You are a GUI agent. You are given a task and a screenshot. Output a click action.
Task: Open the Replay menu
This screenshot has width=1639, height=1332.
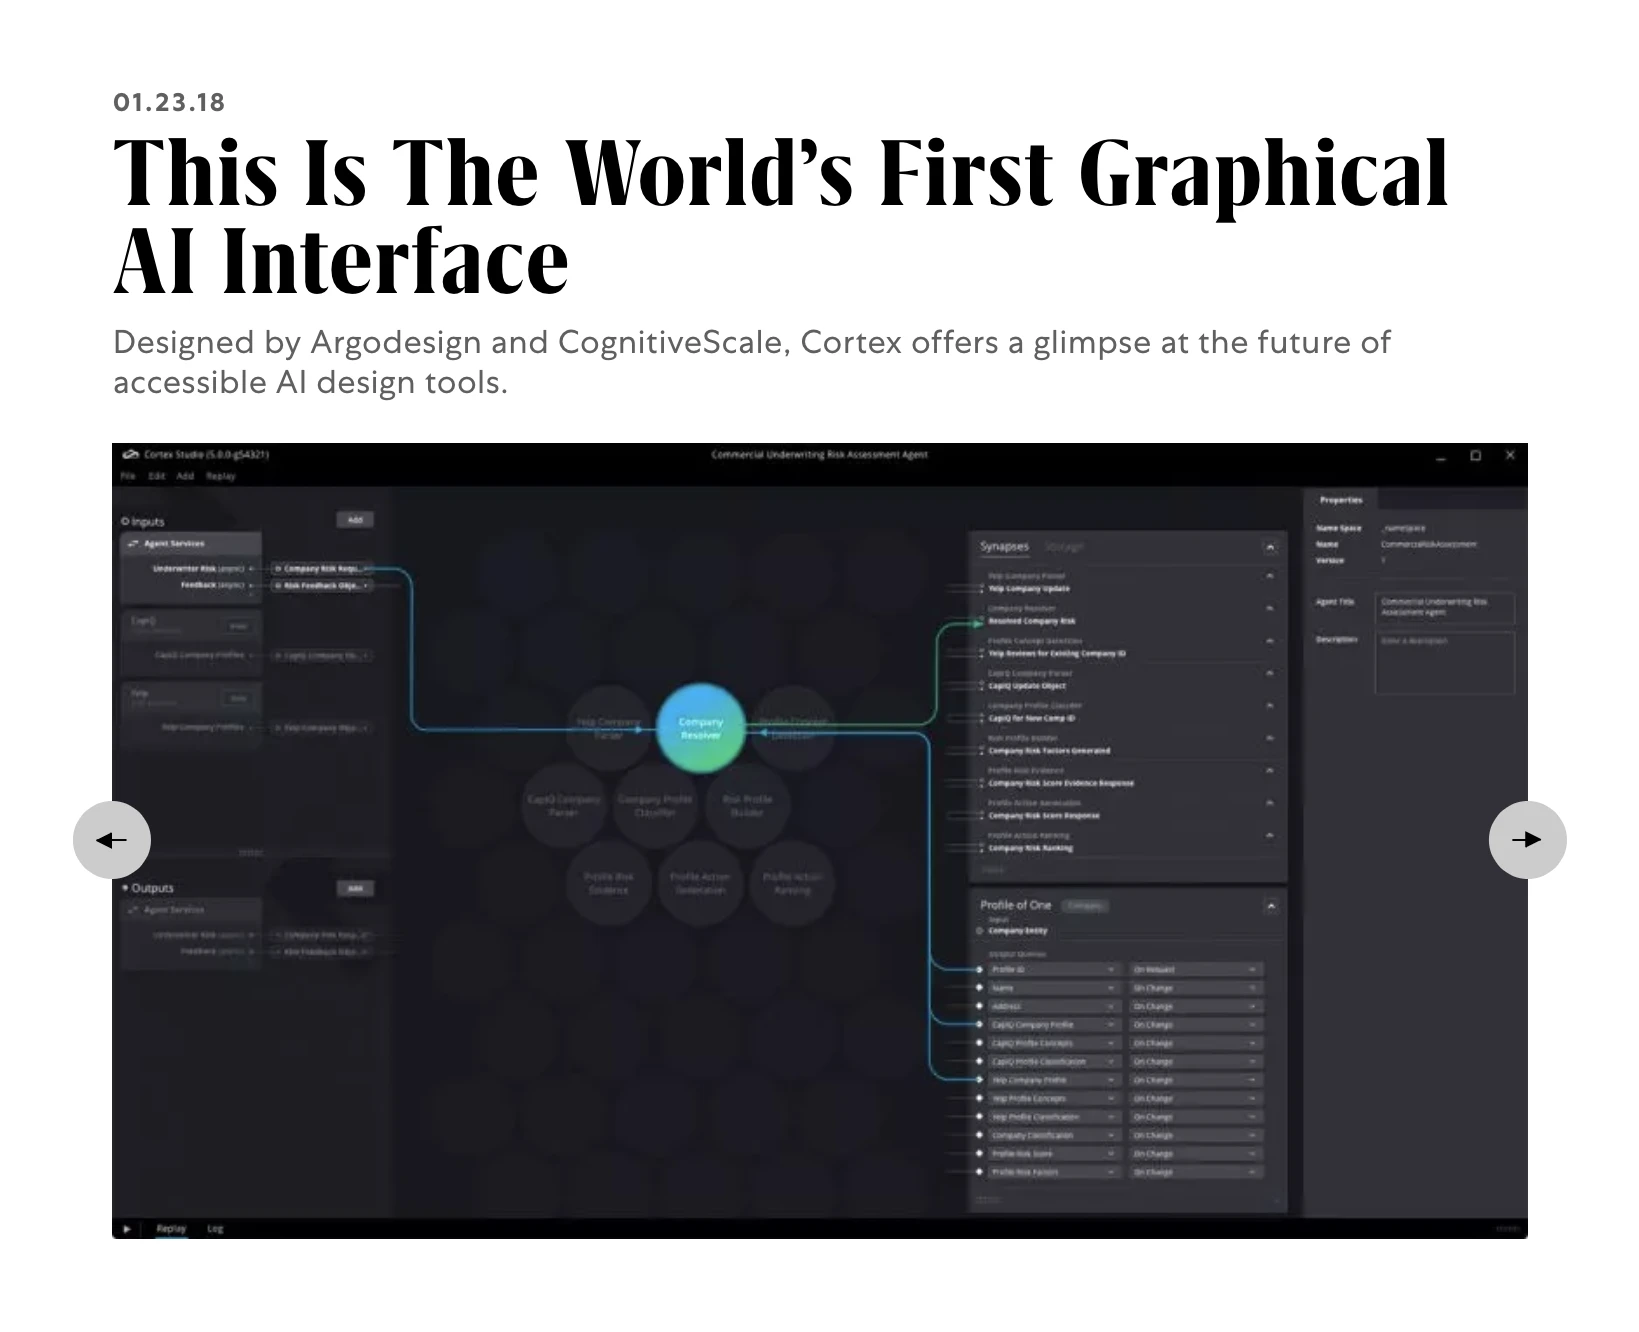point(220,476)
